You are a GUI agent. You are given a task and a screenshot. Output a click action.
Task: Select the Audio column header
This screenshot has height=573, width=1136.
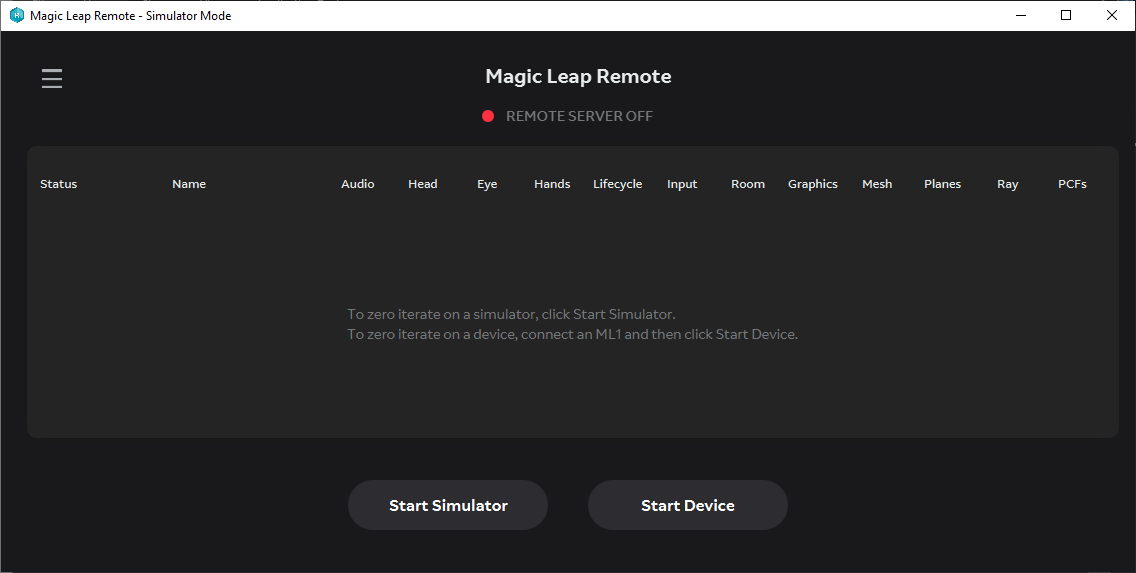[x=358, y=184]
